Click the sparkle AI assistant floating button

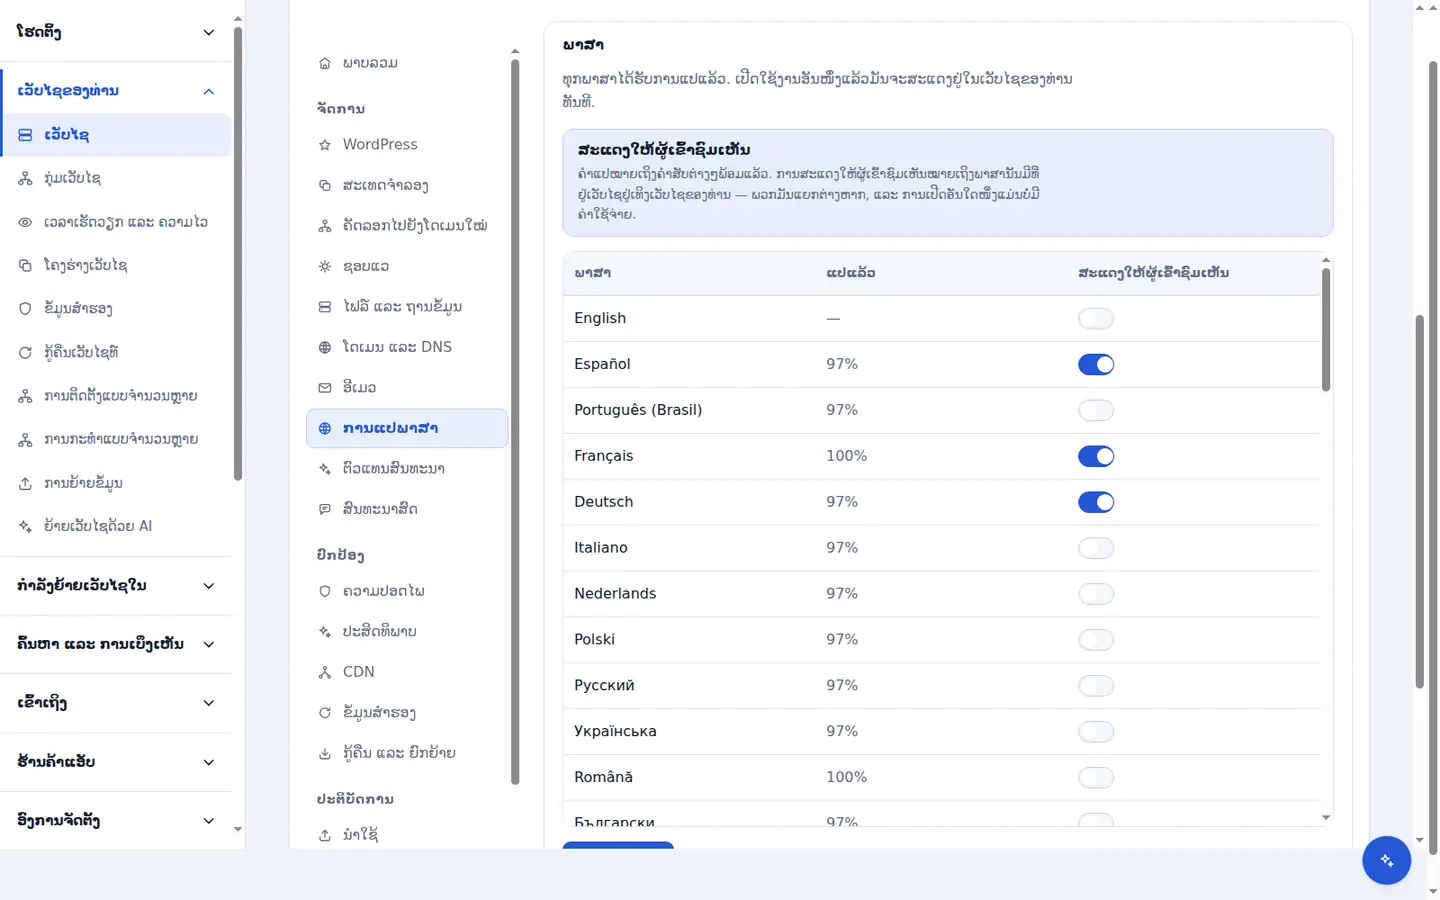pos(1386,860)
